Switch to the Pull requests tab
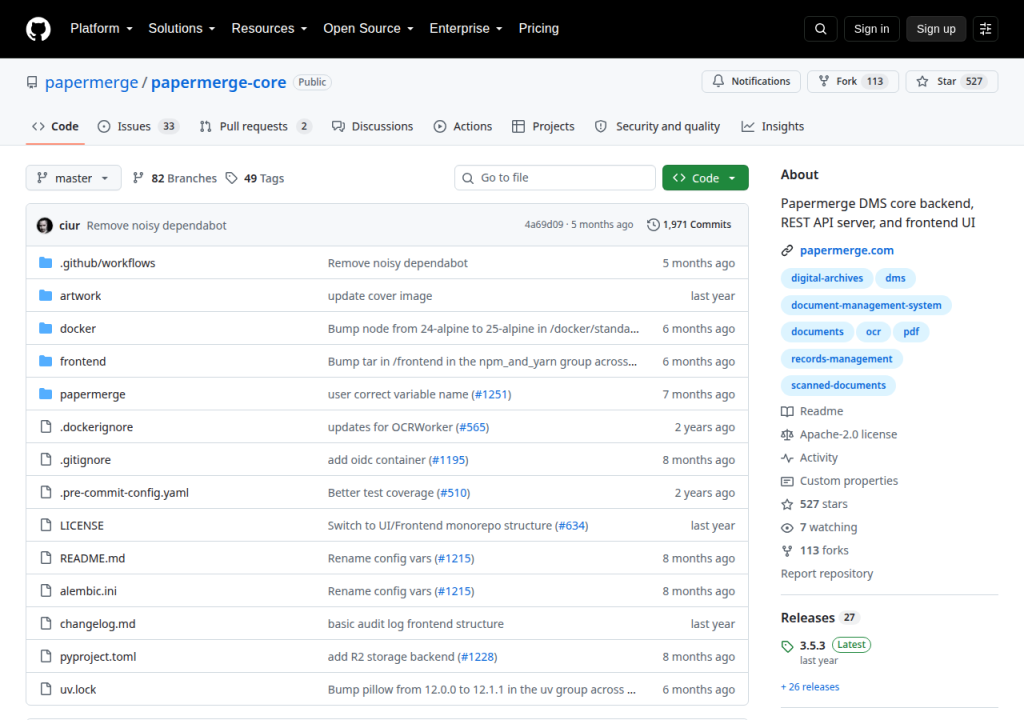 coord(255,126)
